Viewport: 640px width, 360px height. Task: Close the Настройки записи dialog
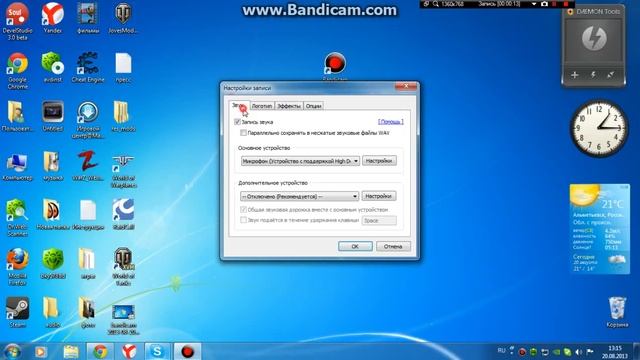[406, 86]
